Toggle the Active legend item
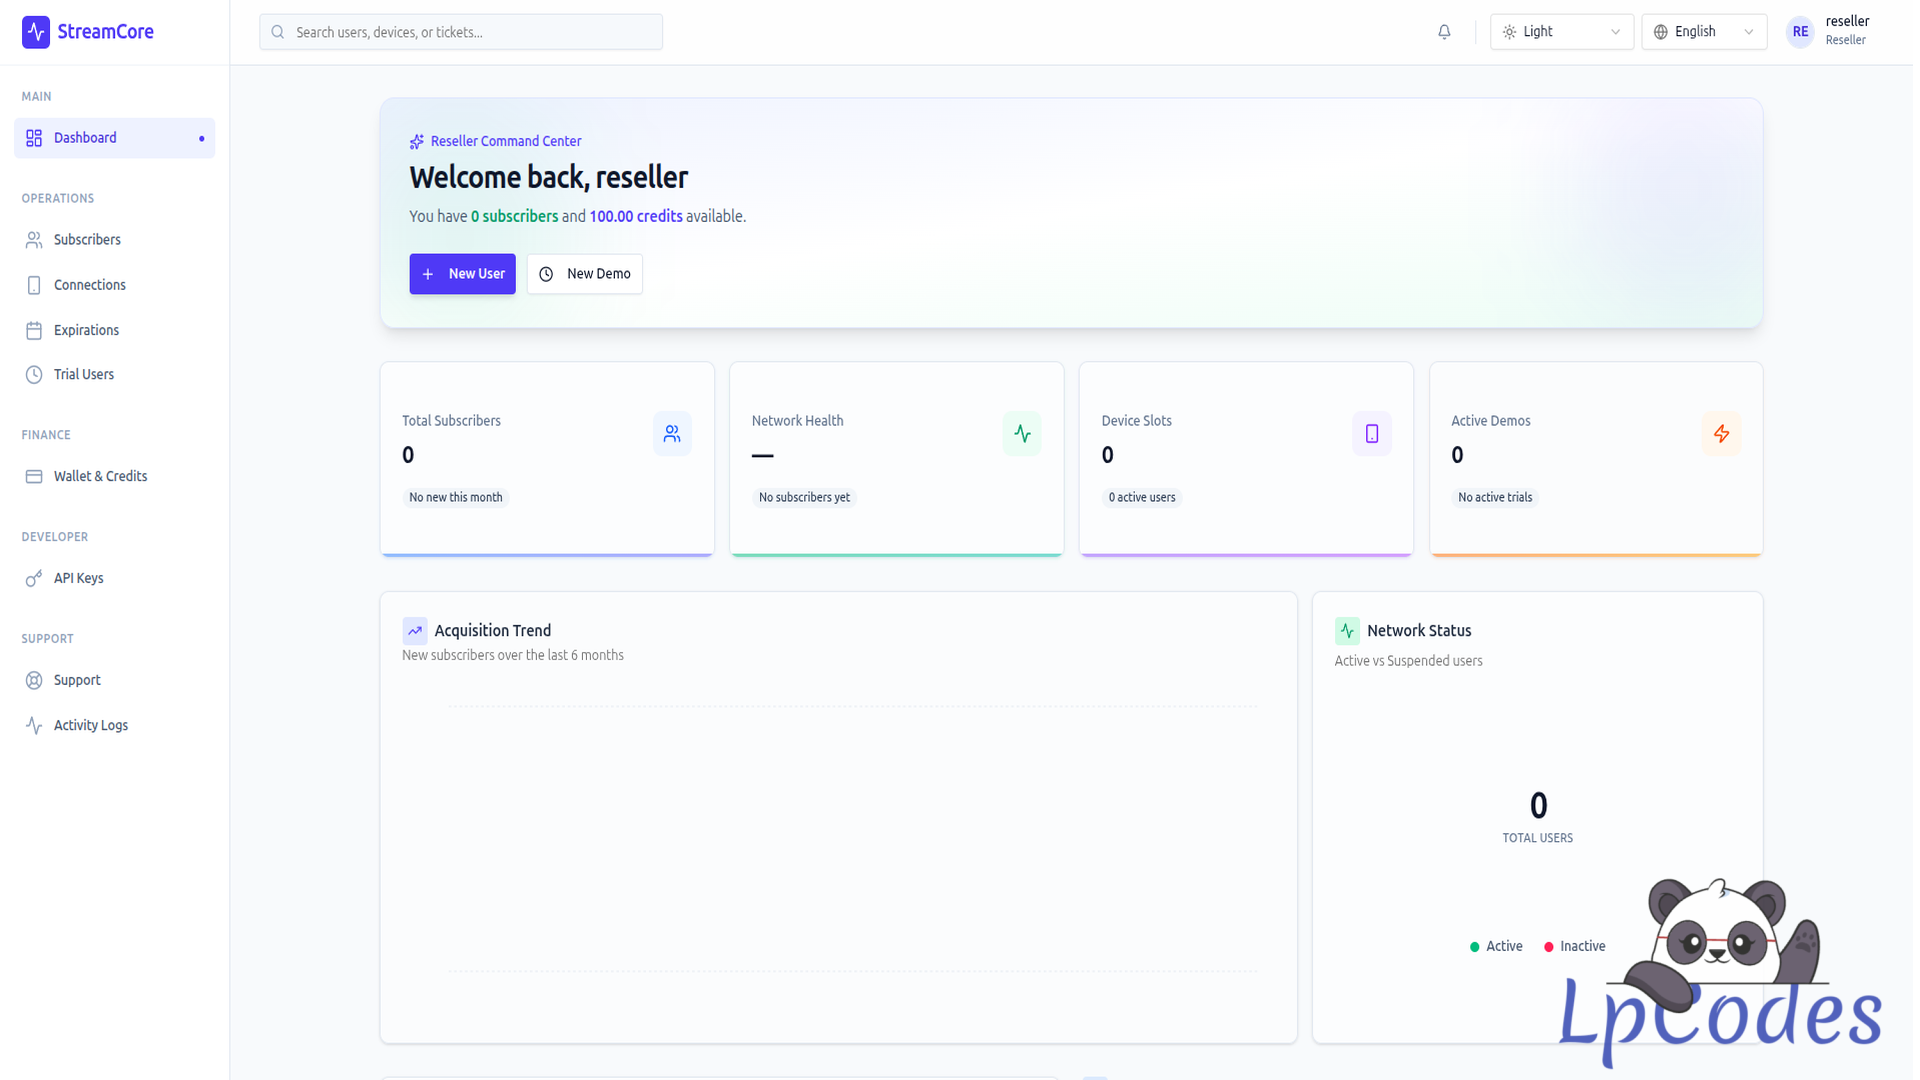Image resolution: width=1920 pixels, height=1080 pixels. click(1496, 946)
